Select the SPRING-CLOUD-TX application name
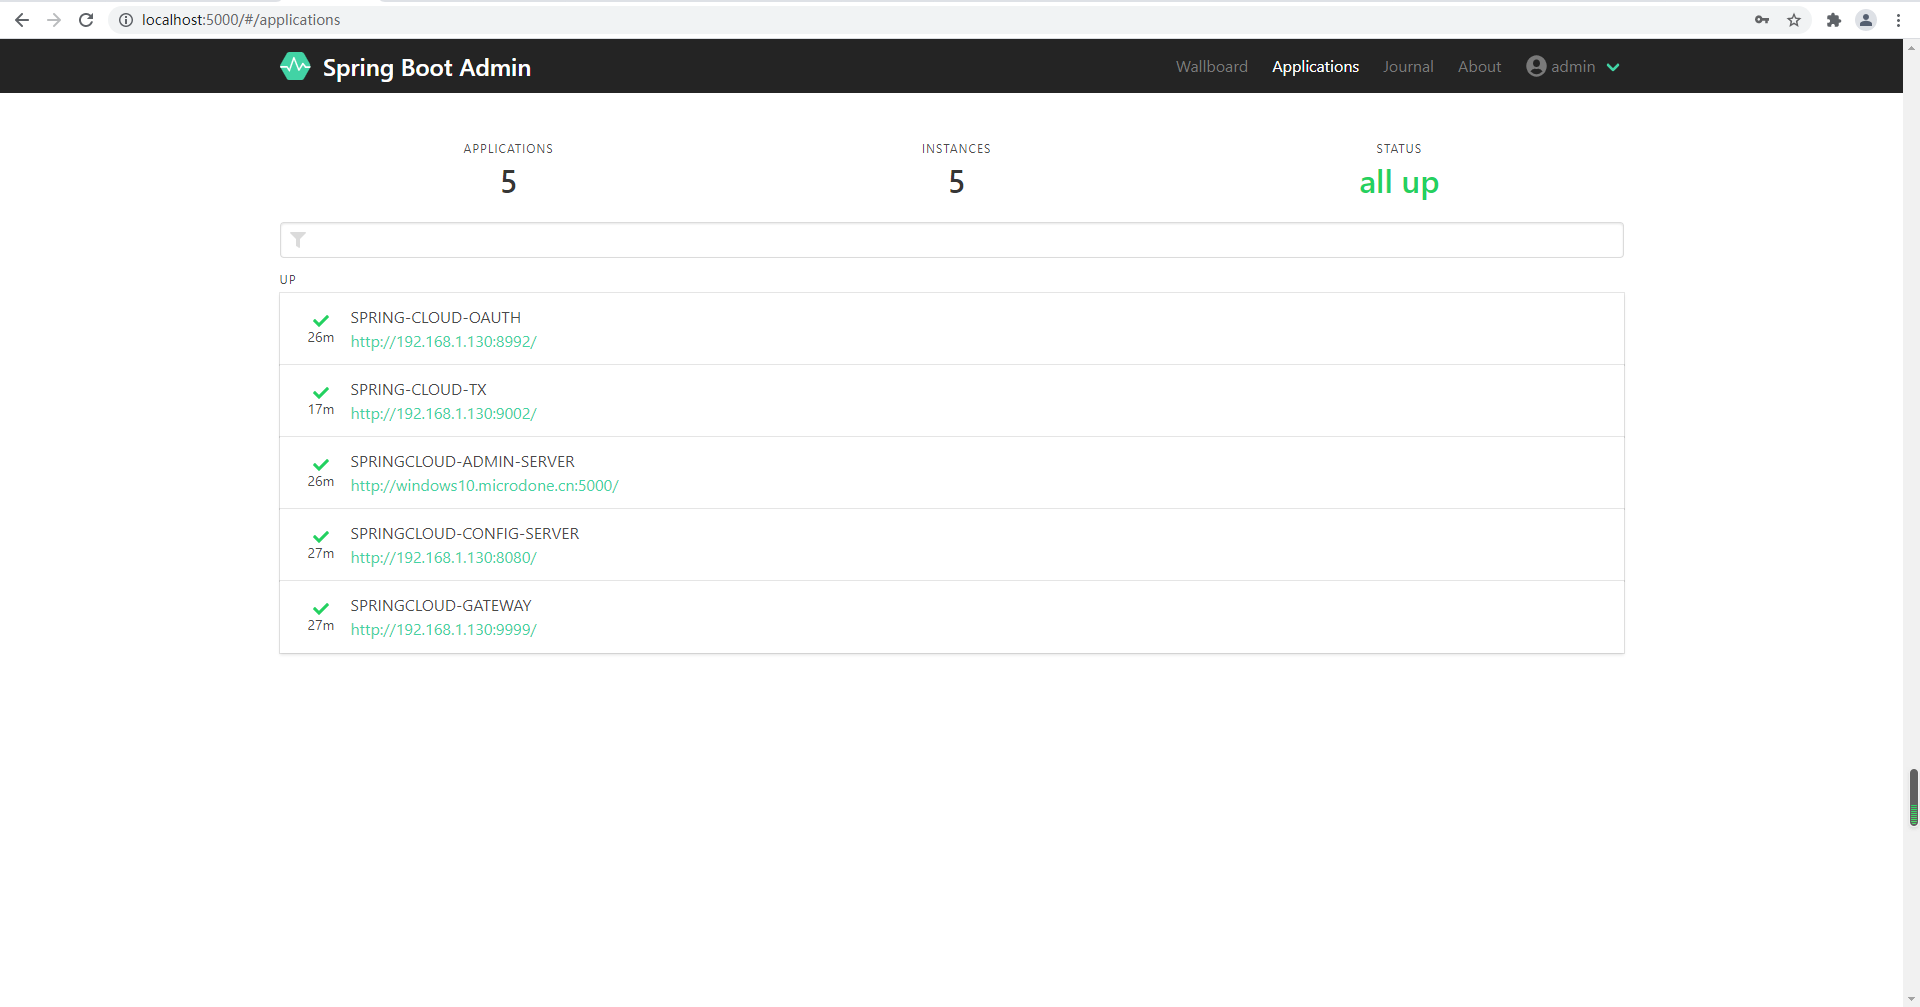The image size is (1920, 1007). [418, 389]
